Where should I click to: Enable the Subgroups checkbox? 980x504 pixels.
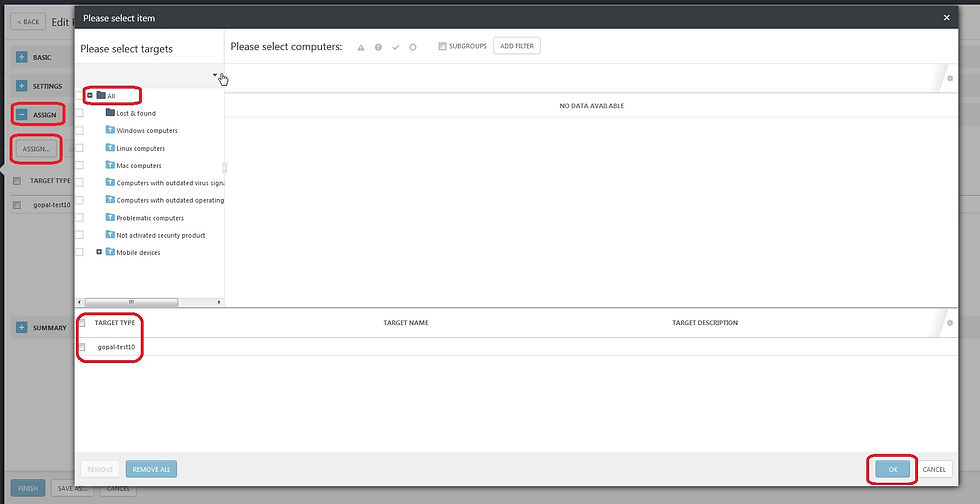[442, 46]
